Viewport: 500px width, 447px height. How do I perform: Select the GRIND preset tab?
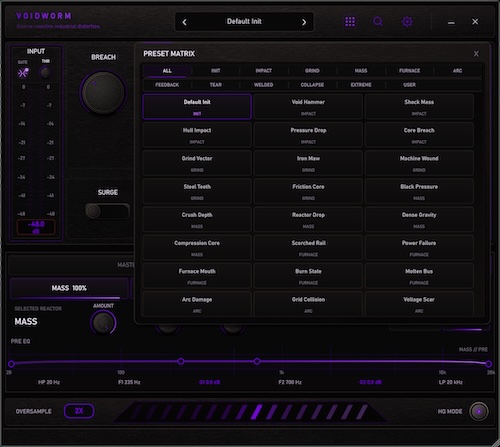coord(312,71)
